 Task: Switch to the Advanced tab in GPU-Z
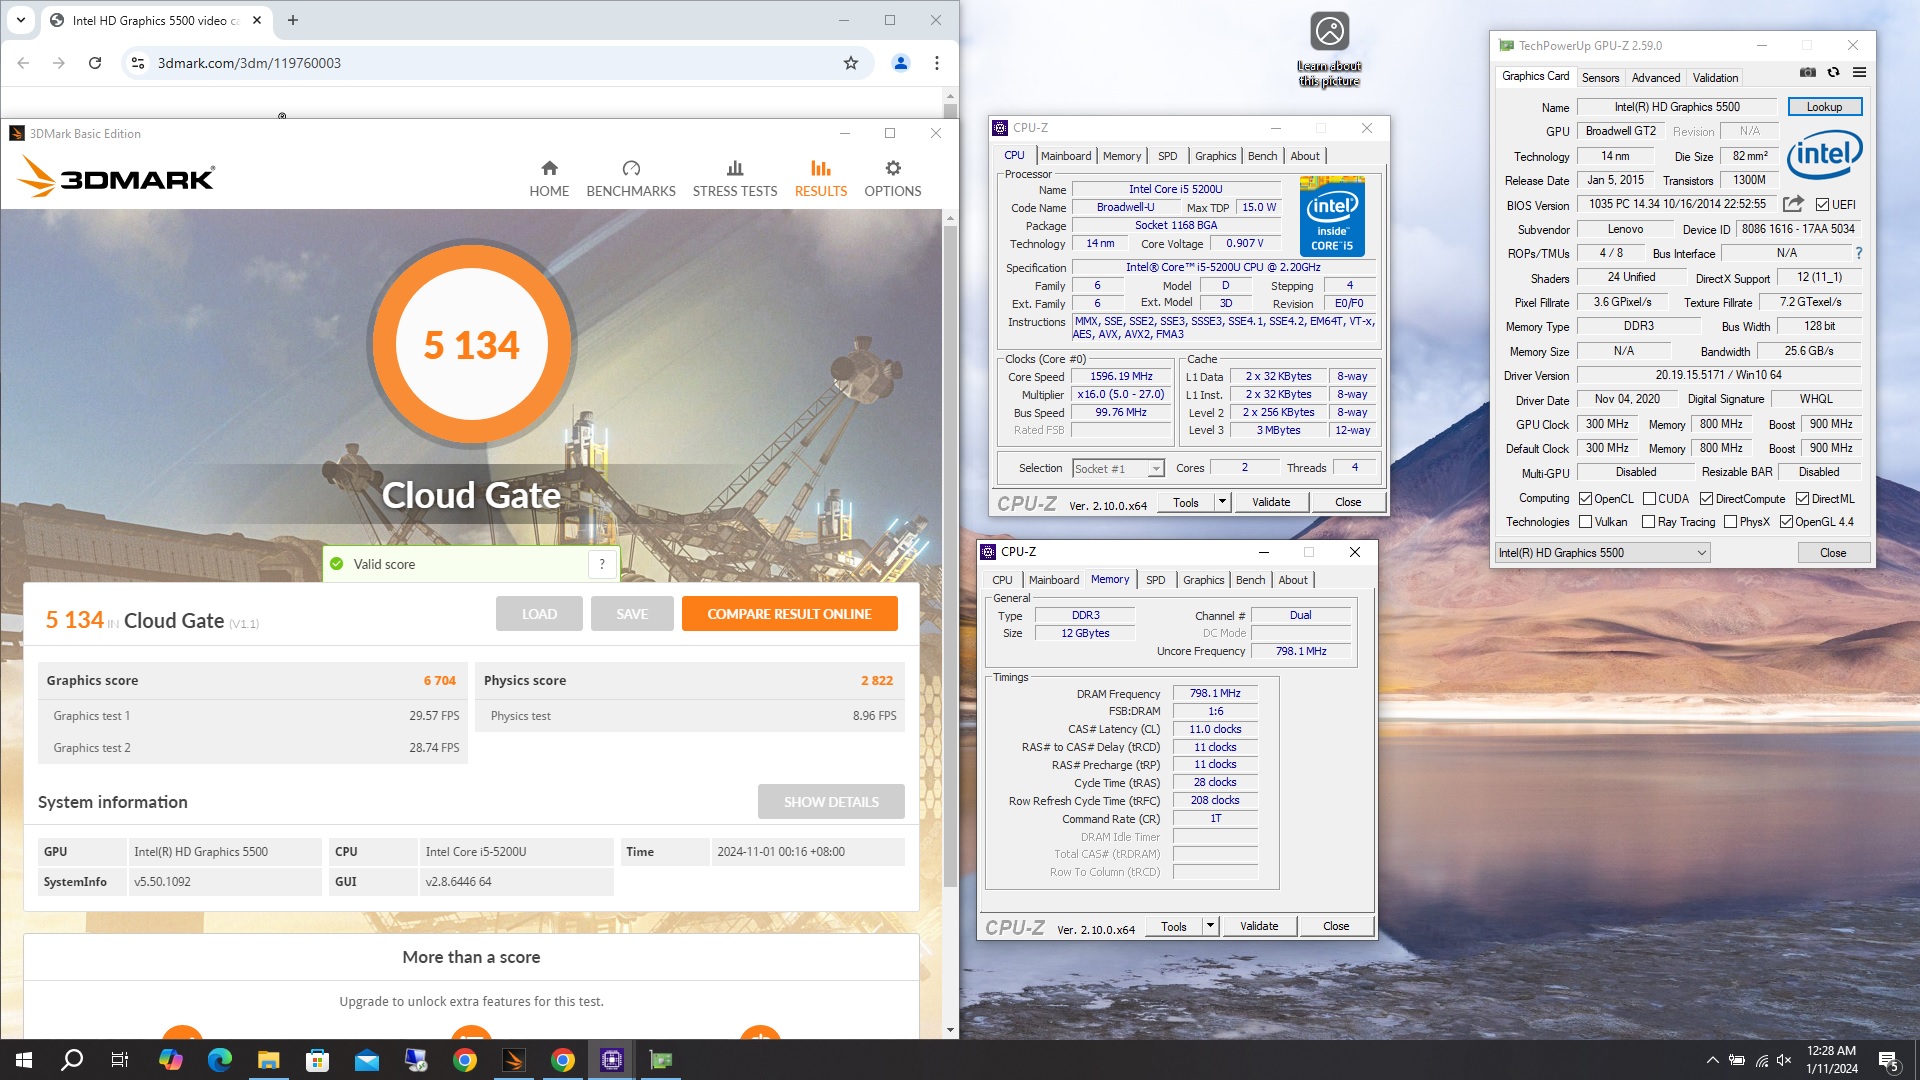[x=1656, y=77]
